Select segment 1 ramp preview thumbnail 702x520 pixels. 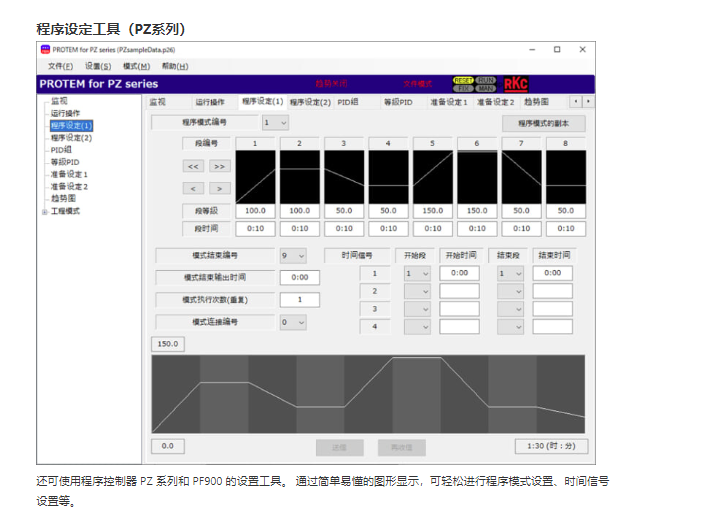coord(255,177)
